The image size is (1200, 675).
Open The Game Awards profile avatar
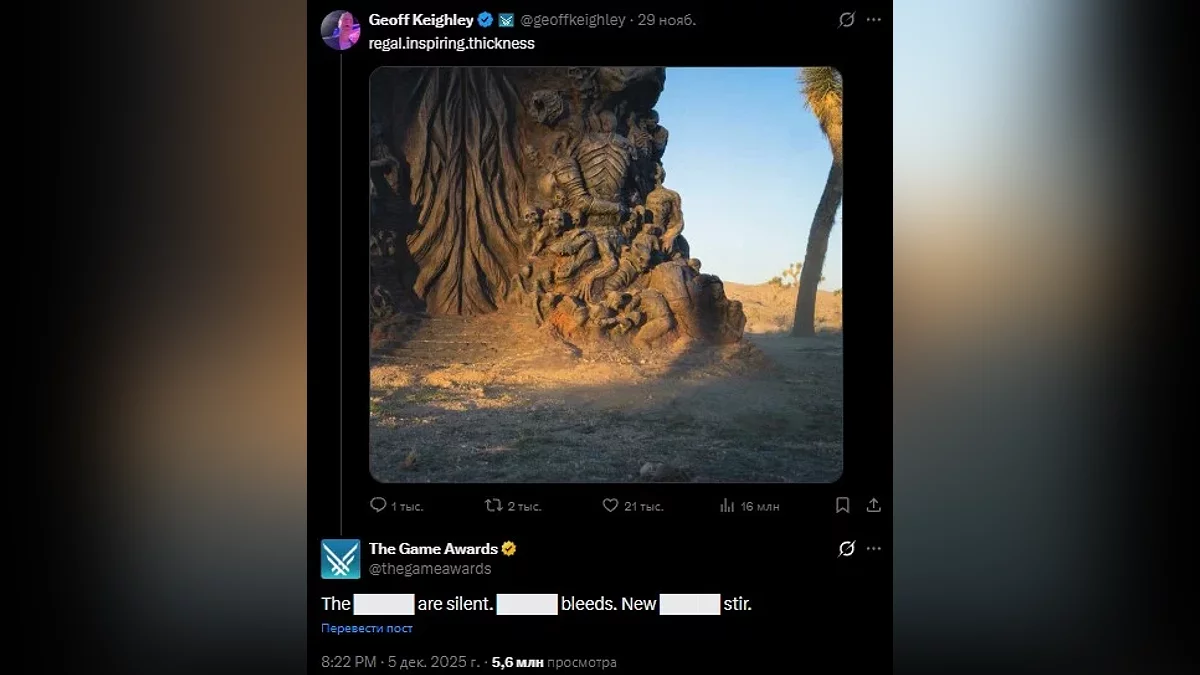tap(340, 558)
